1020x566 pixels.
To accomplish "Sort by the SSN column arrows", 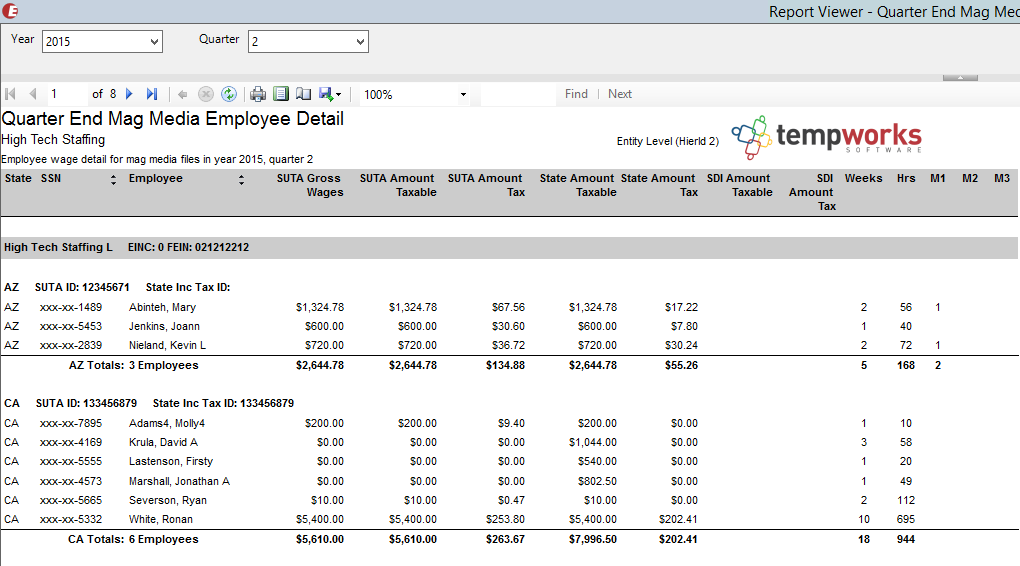I will [113, 180].
